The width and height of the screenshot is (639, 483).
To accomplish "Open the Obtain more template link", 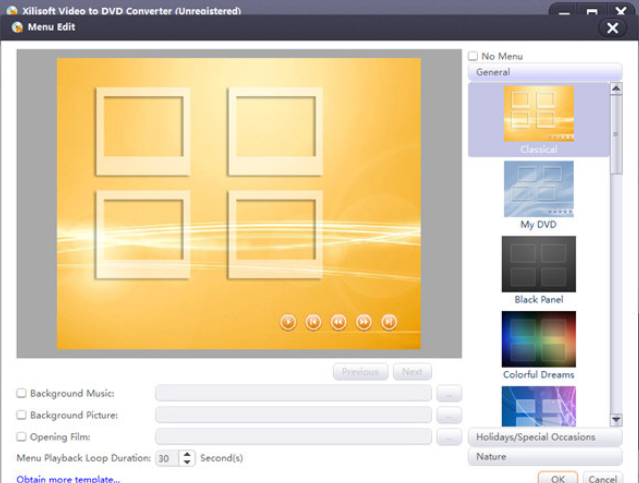I will tap(68, 479).
